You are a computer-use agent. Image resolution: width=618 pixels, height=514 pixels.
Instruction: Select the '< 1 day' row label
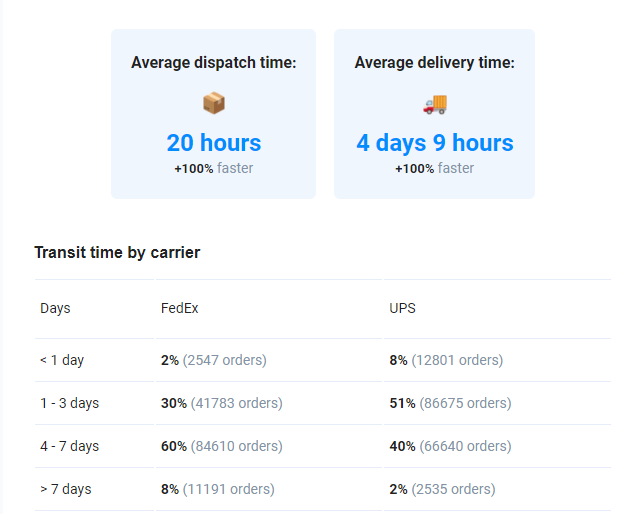tap(62, 360)
